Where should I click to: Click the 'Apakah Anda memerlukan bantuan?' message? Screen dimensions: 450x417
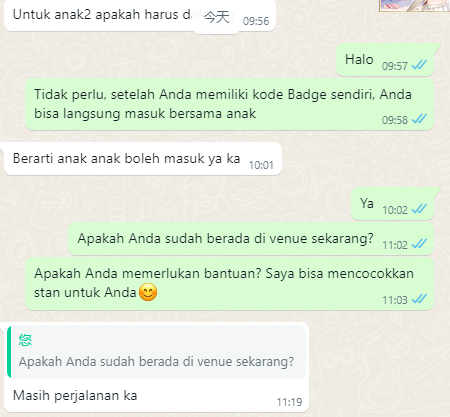click(x=230, y=283)
